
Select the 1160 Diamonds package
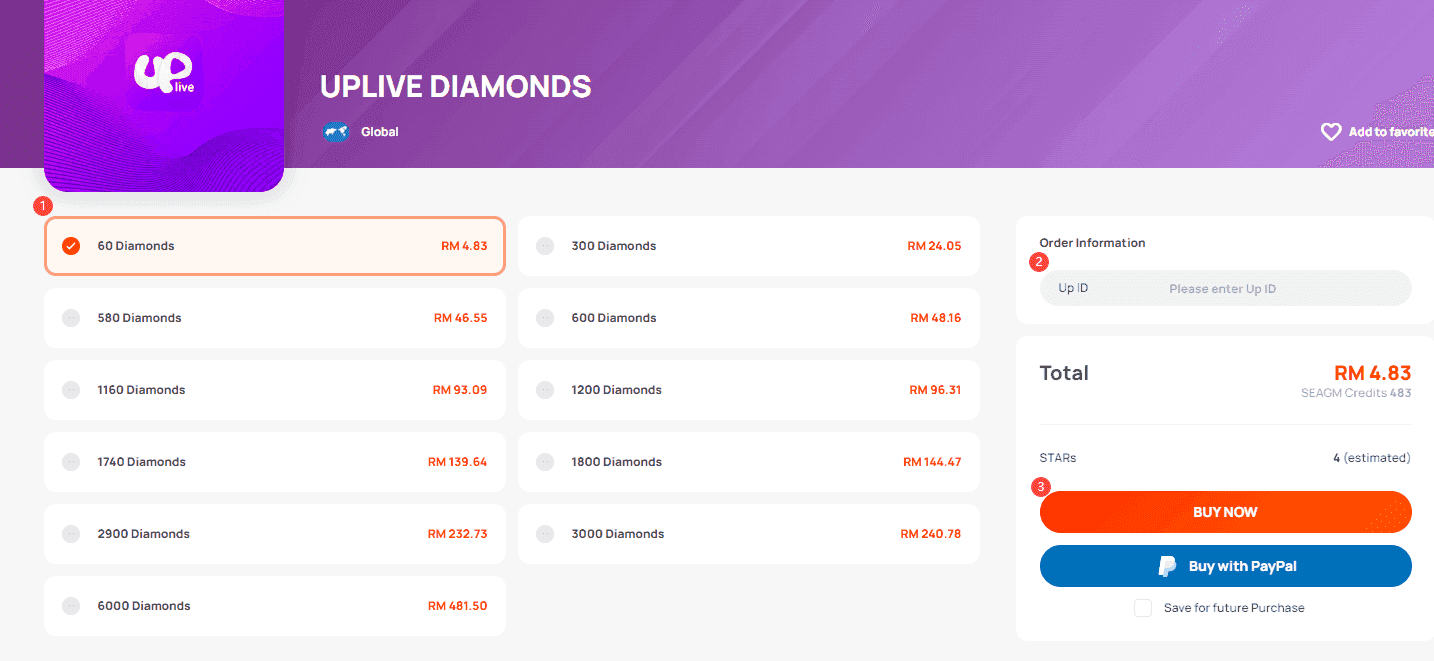273,389
